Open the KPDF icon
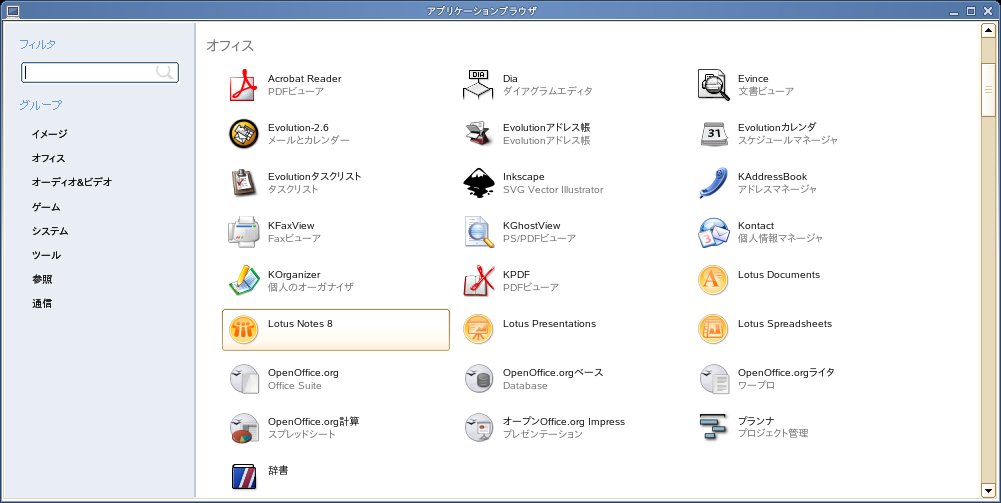The image size is (1001, 503). [478, 281]
